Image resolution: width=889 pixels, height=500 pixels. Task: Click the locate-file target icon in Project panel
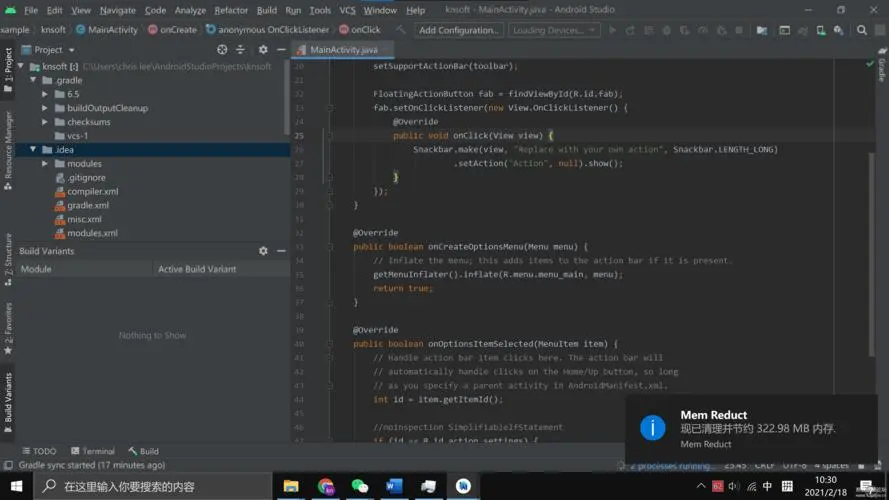pyautogui.click(x=222, y=49)
